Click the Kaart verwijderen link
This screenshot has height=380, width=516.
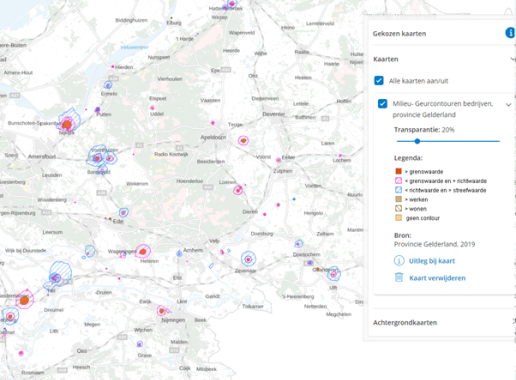point(437,278)
